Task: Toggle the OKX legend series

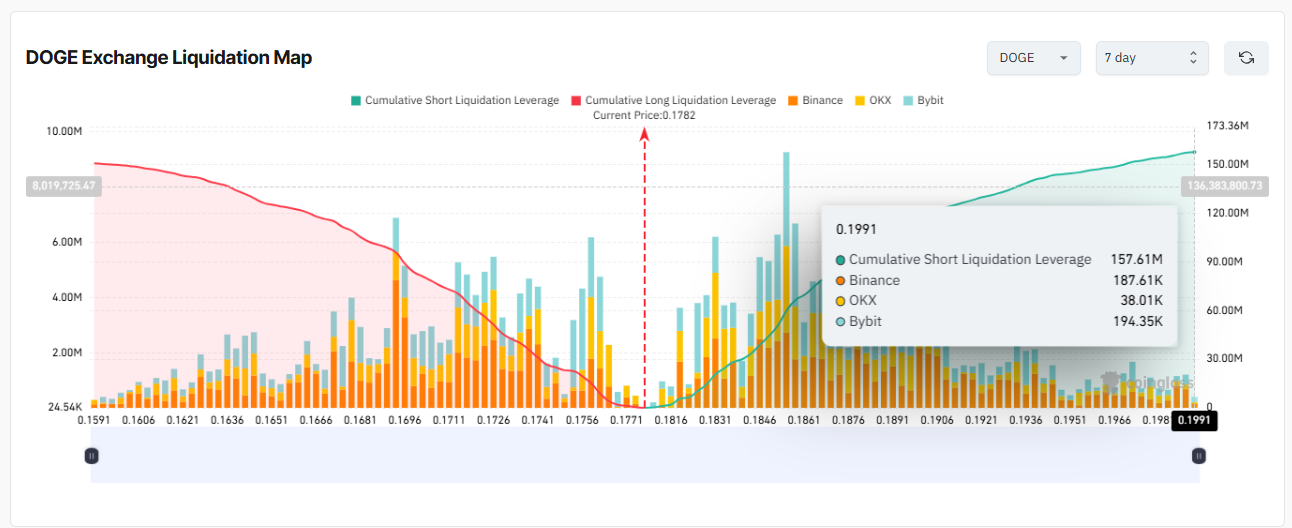Action: pos(873,100)
